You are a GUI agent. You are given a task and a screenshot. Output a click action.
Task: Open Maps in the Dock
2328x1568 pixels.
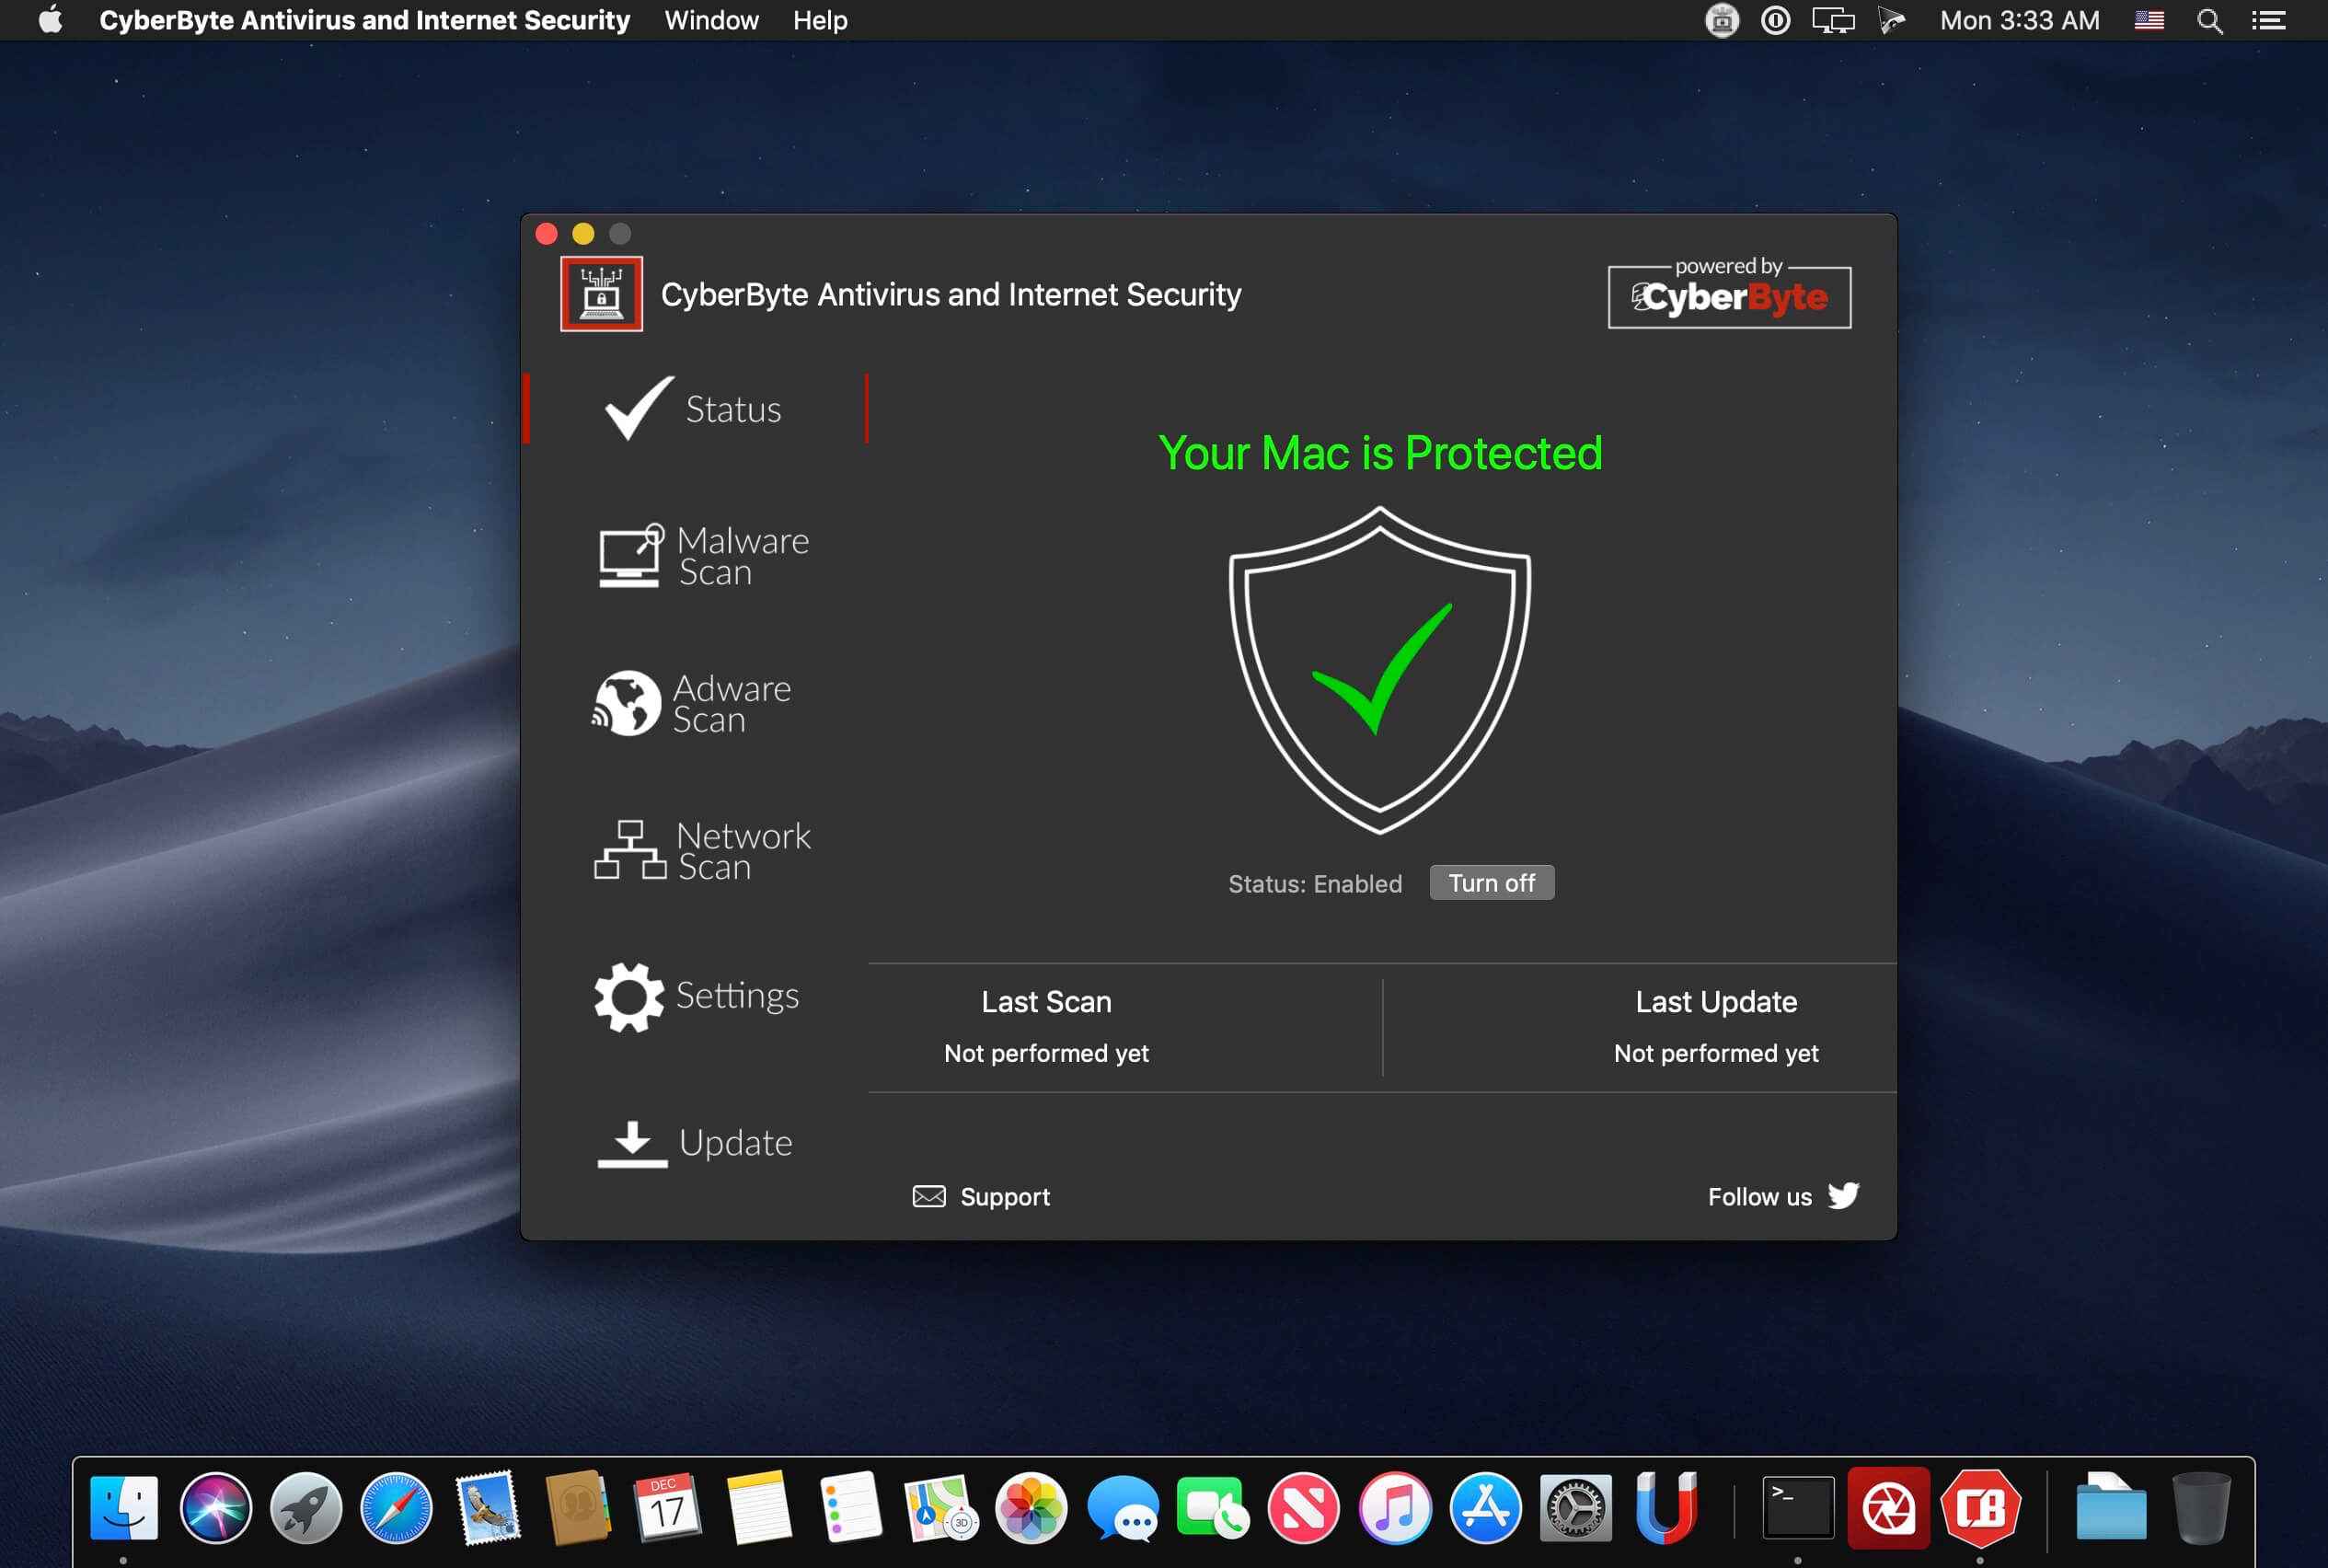point(941,1507)
